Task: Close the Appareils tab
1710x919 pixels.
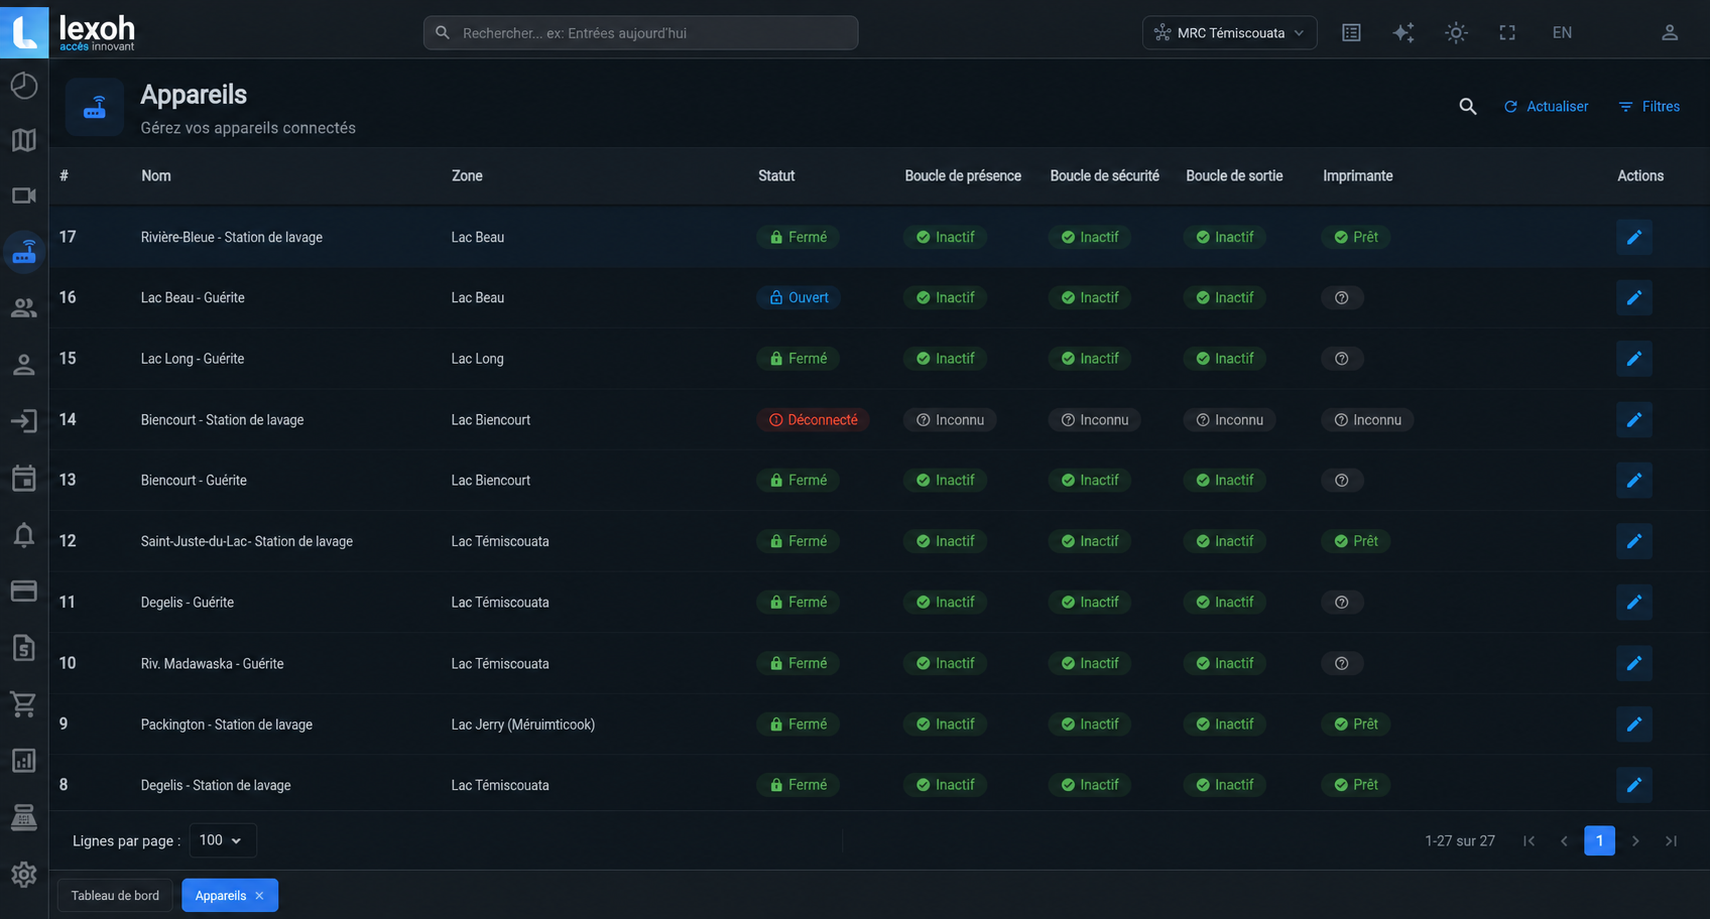Action: pyautogui.click(x=260, y=895)
